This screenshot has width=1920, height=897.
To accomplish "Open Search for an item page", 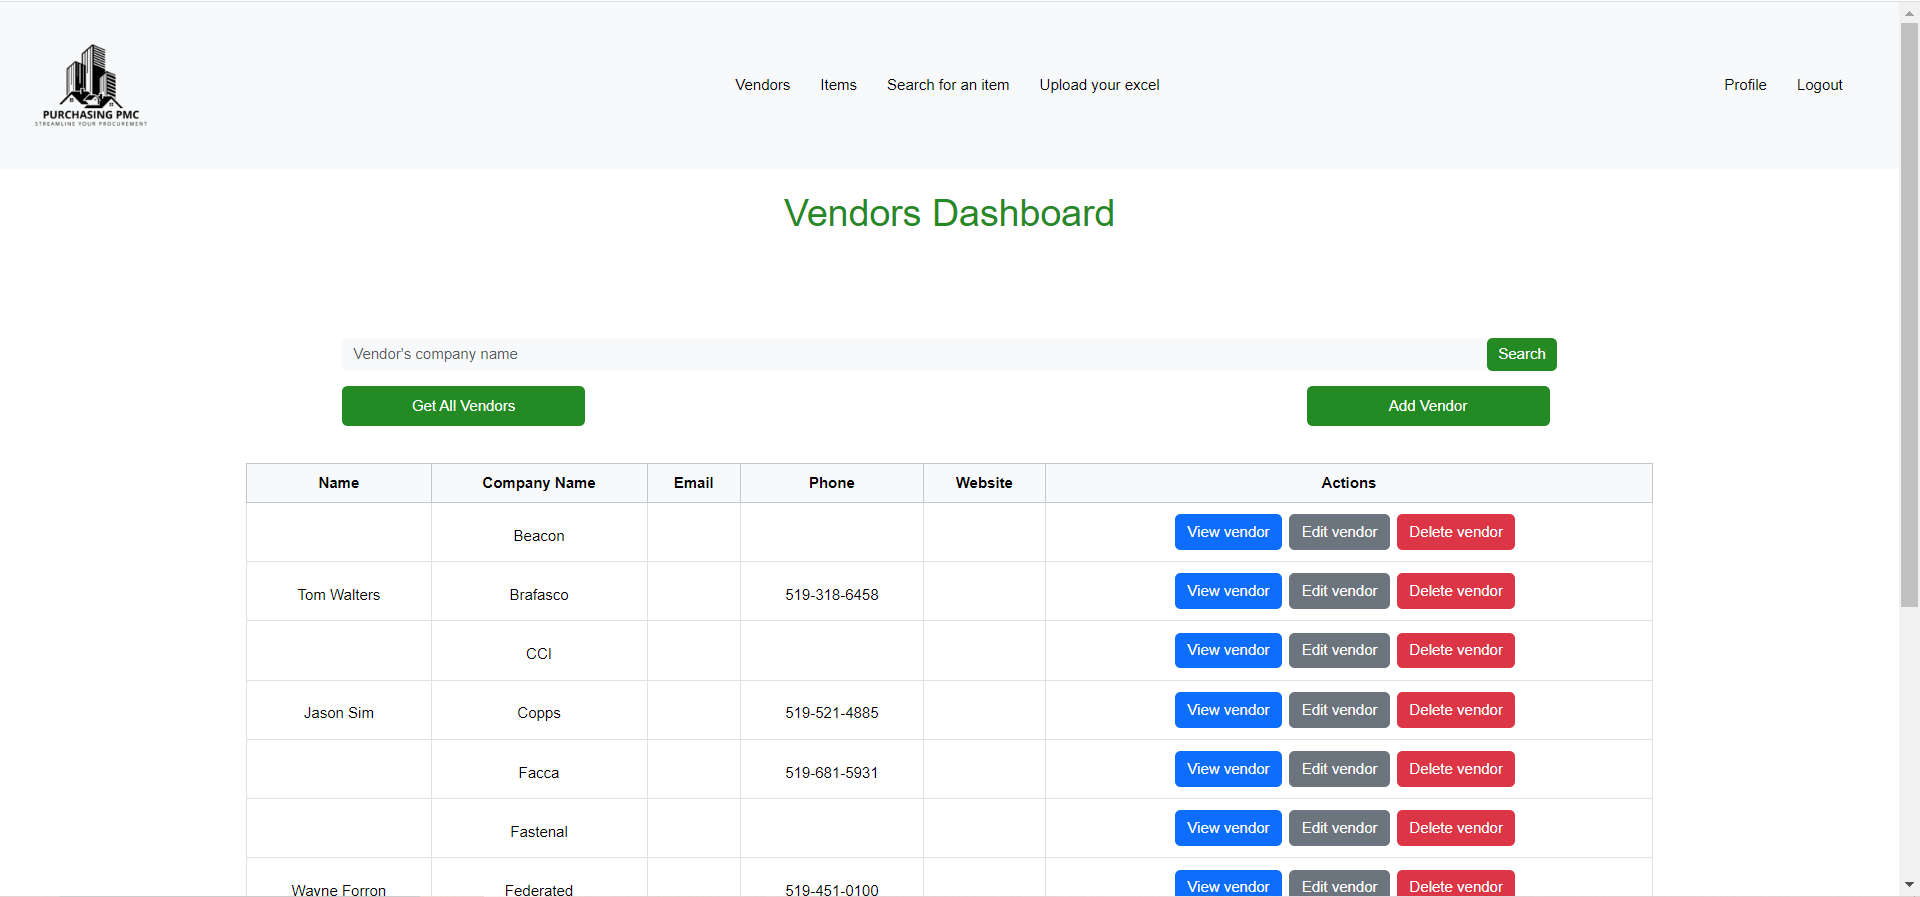I will click(947, 85).
